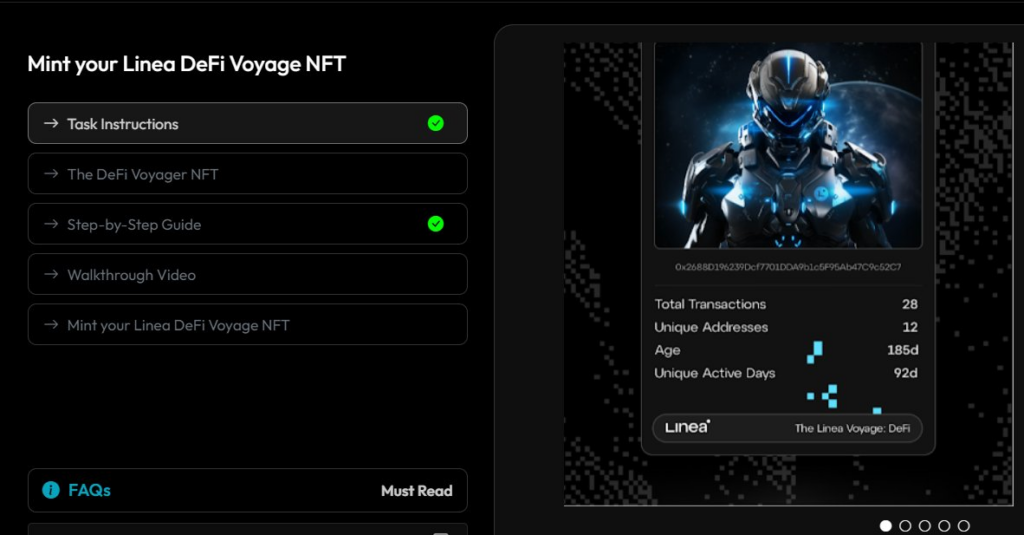Open the FAQs panel
Image resolution: width=1024 pixels, height=535 pixels.
248,490
